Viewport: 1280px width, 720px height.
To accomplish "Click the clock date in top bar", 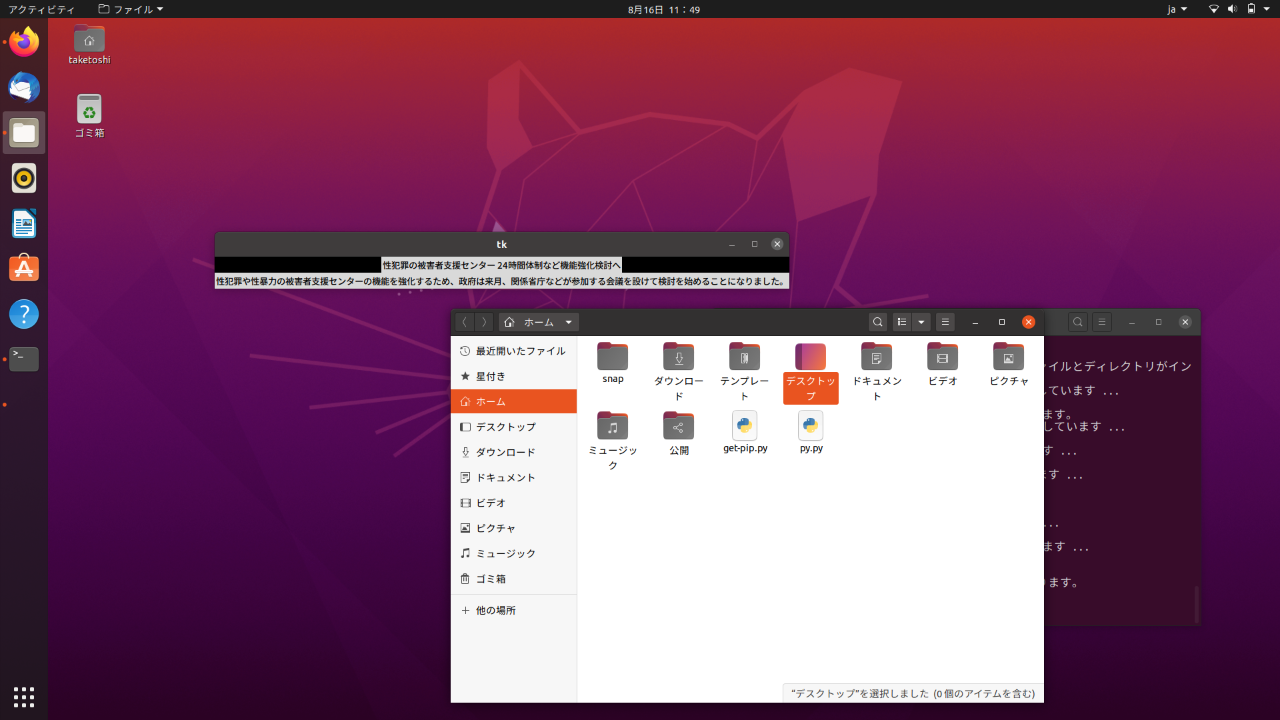I will click(663, 9).
